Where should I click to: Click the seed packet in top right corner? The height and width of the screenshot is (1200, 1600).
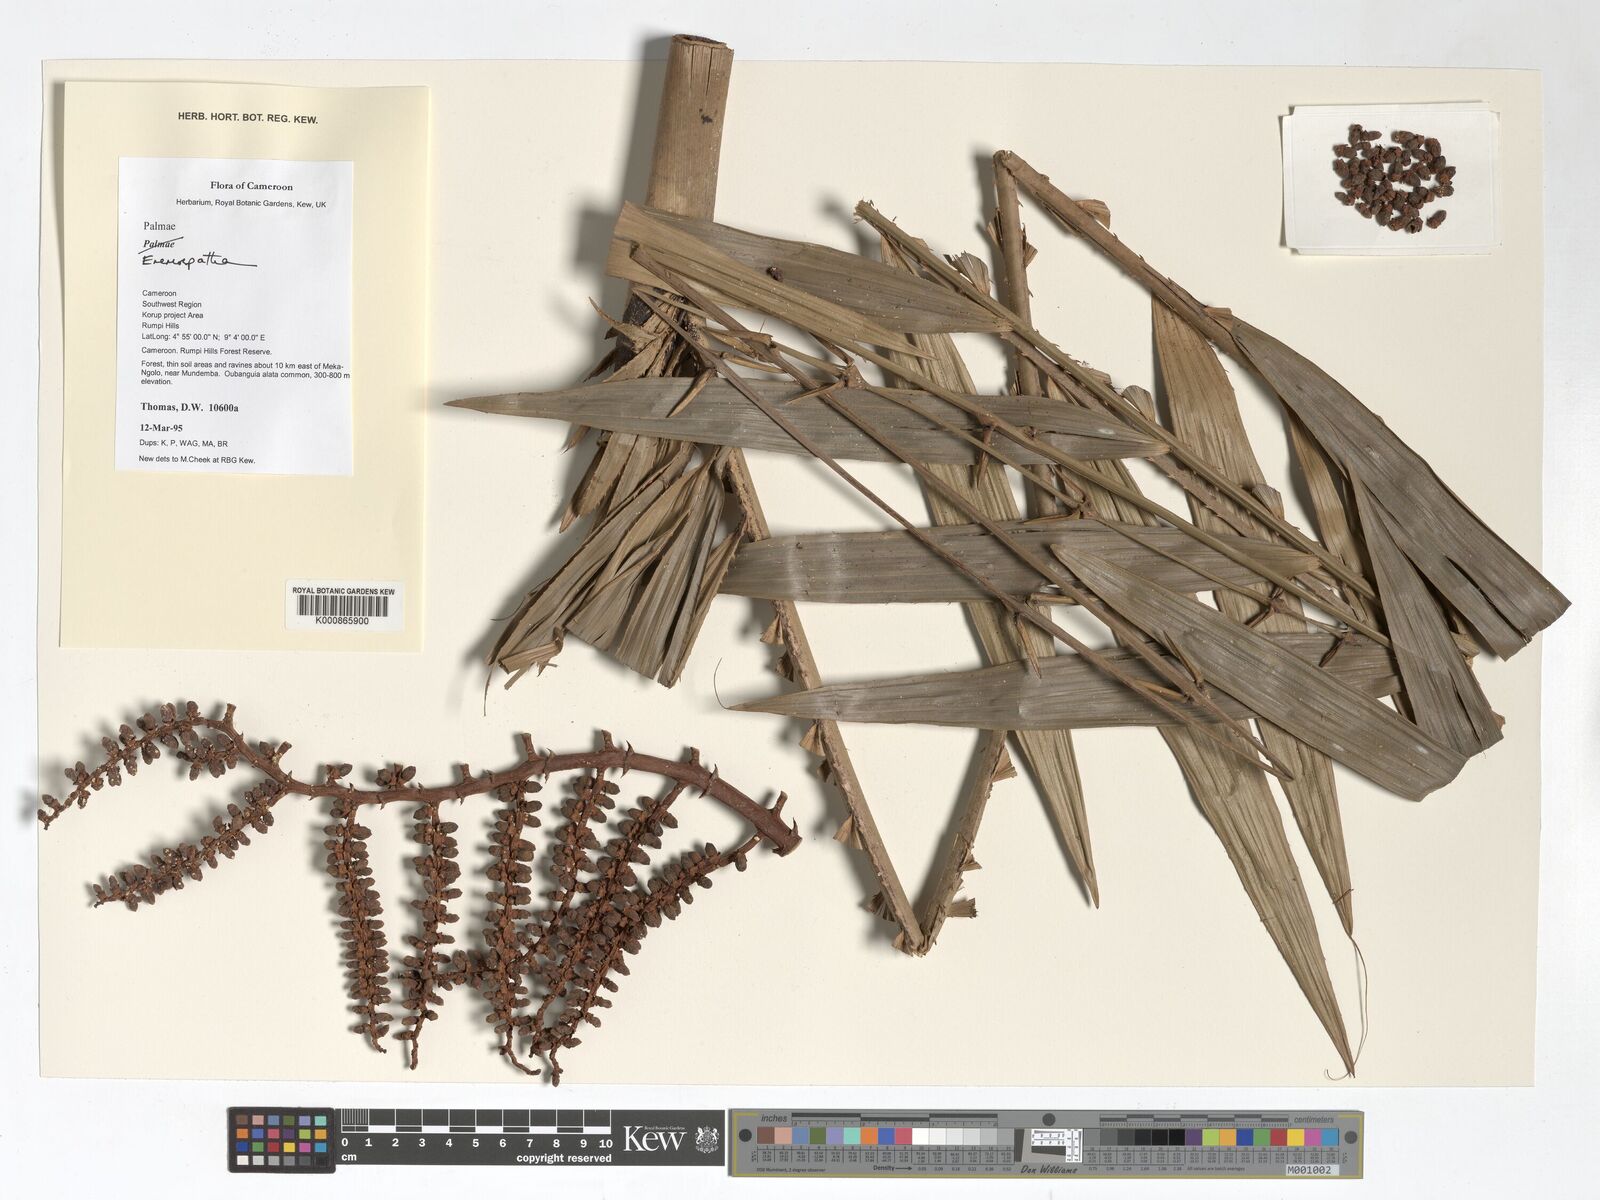pos(1392,177)
